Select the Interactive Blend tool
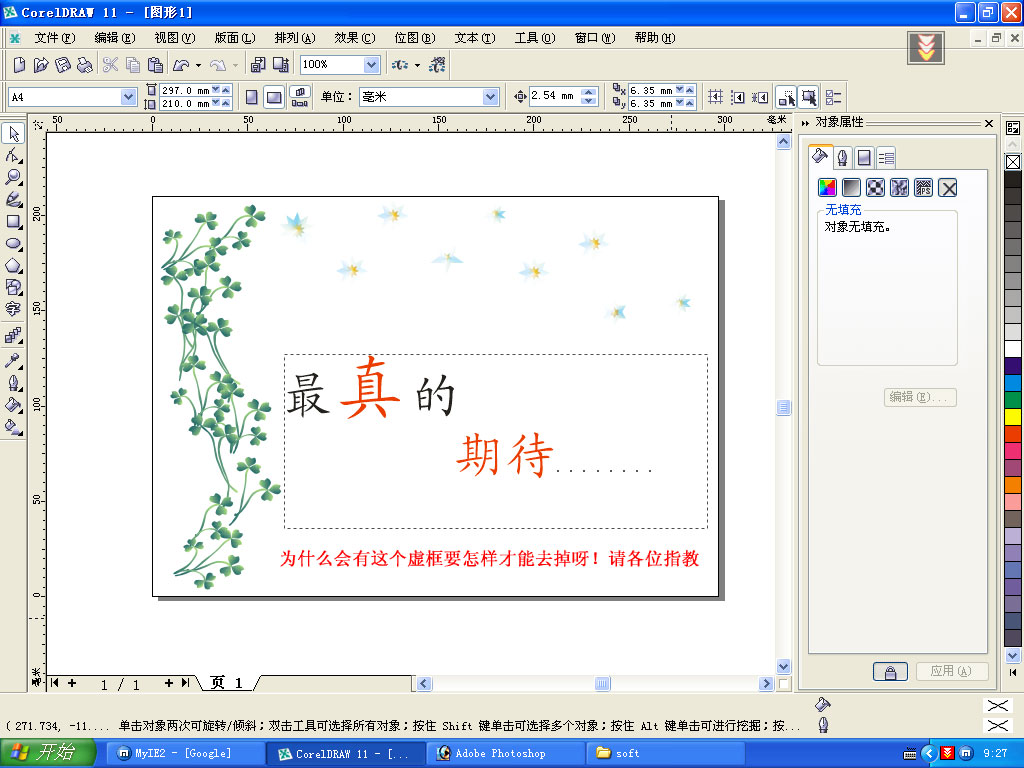 pos(13,336)
